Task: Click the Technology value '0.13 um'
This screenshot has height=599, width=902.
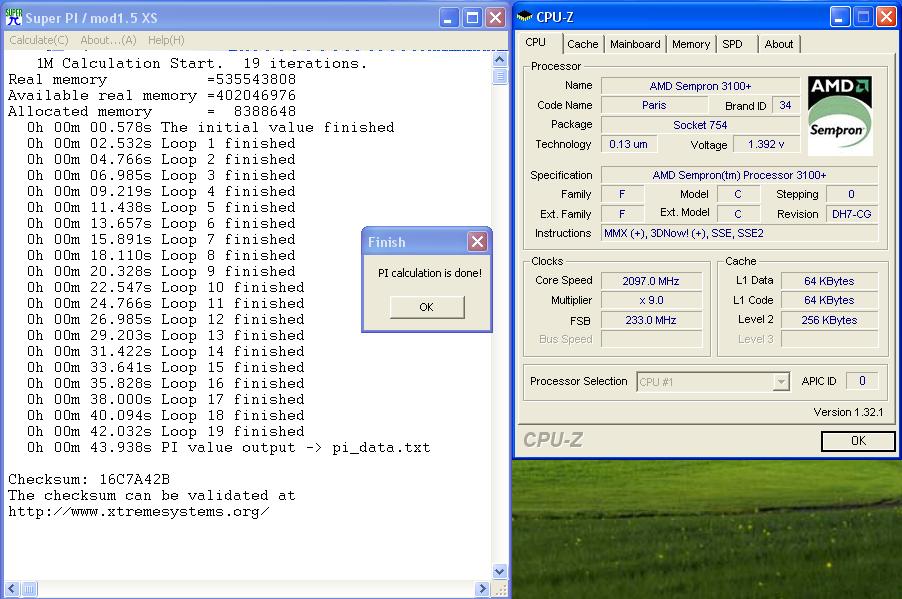Action: [x=629, y=144]
